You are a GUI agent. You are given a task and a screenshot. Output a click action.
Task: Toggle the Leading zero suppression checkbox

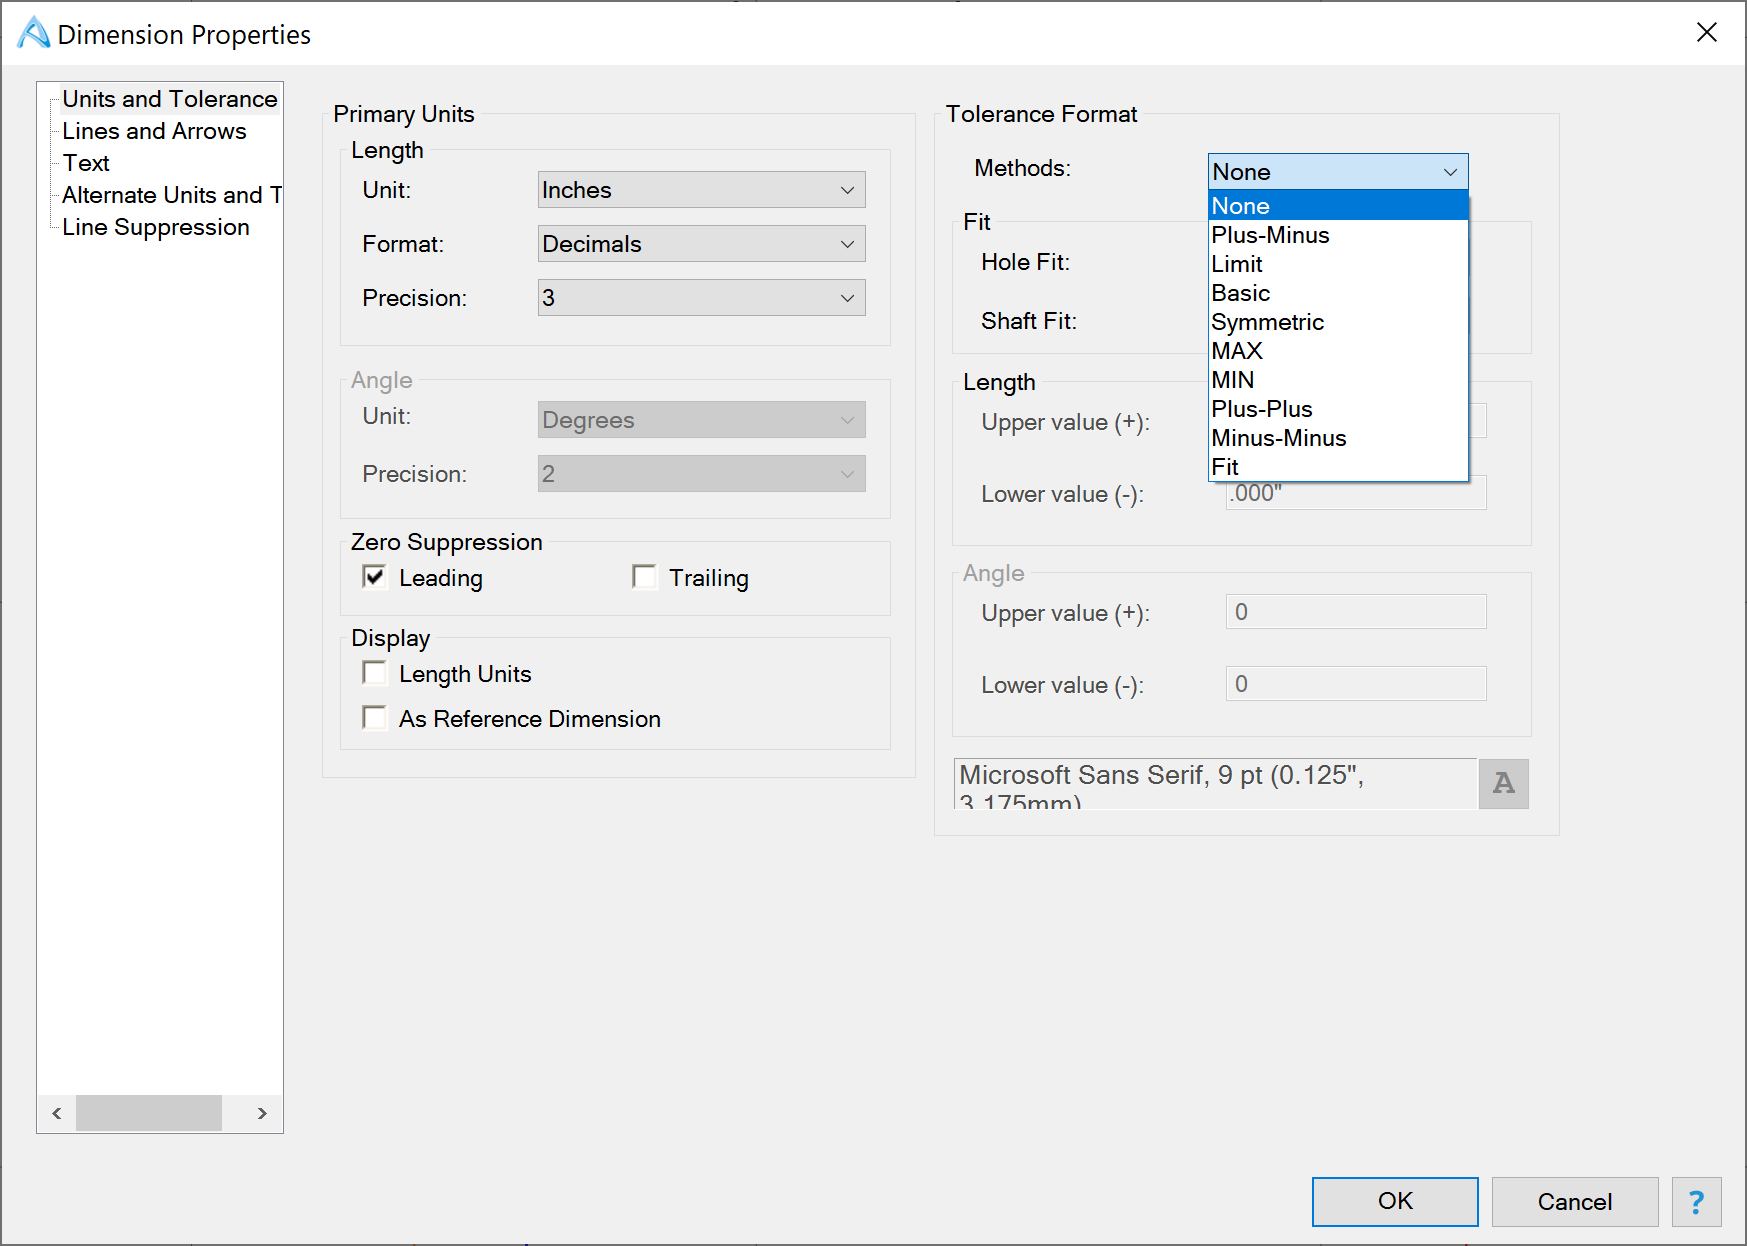(x=374, y=577)
